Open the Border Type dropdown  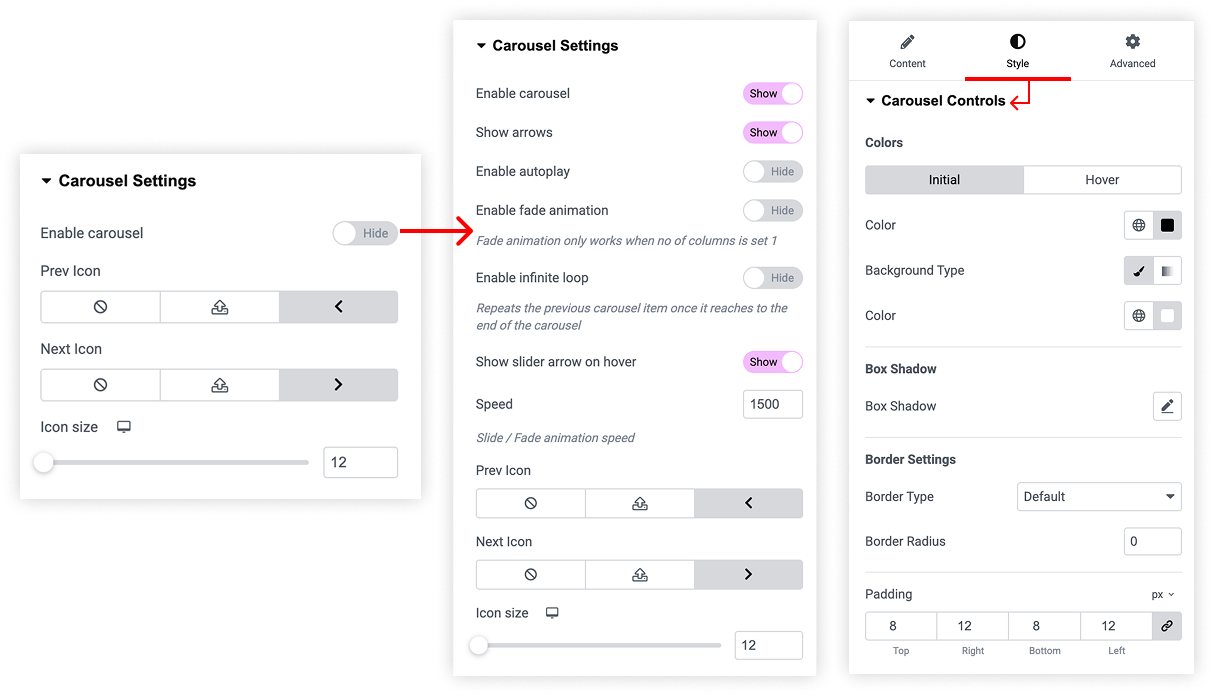(1099, 497)
